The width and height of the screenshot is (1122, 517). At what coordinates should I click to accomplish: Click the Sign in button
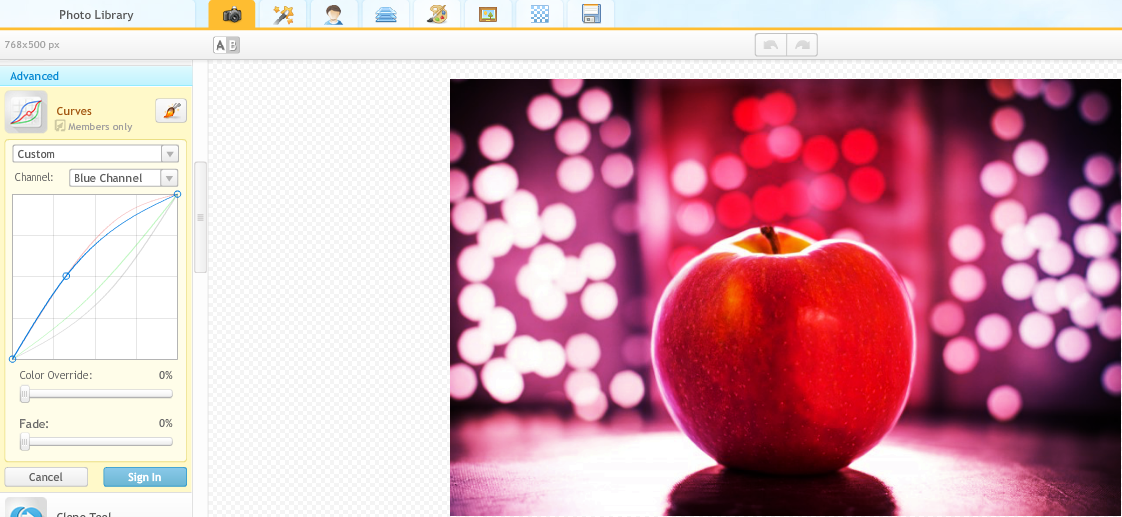(145, 477)
